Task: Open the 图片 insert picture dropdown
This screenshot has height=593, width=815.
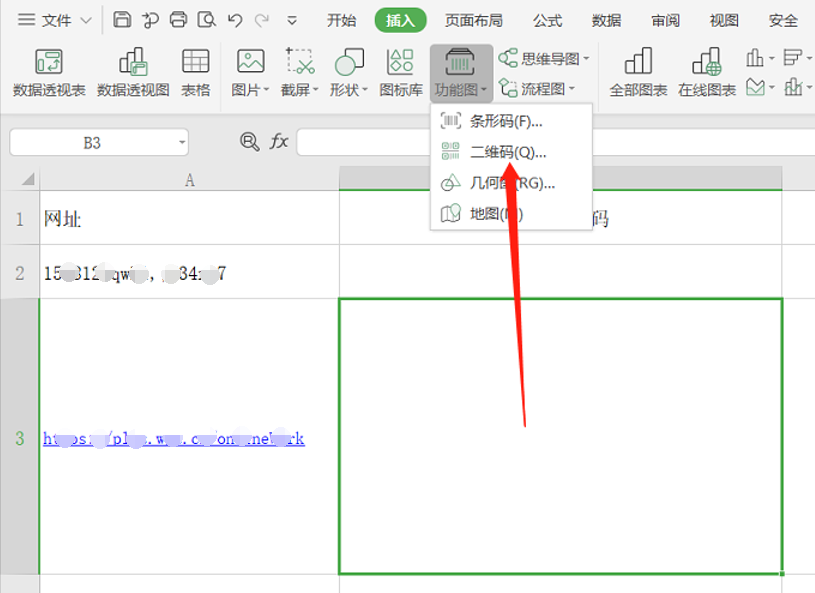Action: coord(250,72)
